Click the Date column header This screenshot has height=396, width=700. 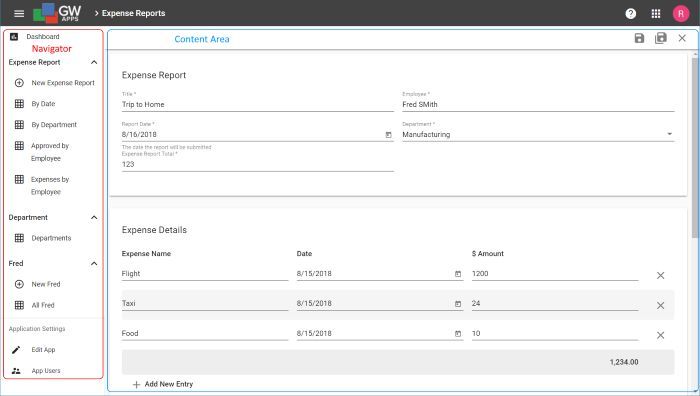point(304,254)
